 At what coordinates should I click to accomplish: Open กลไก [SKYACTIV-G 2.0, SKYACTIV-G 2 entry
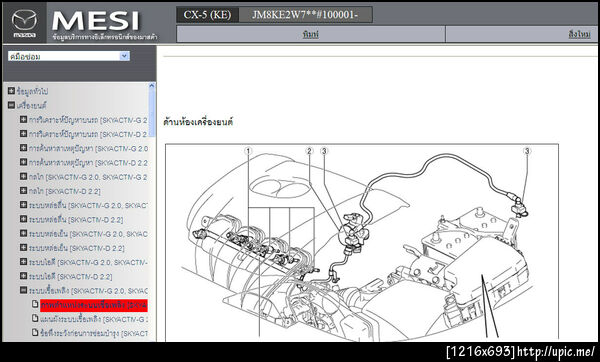pyautogui.click(x=88, y=177)
